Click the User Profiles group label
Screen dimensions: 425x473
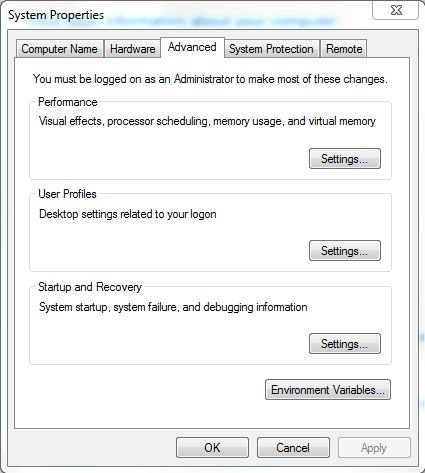(67, 194)
